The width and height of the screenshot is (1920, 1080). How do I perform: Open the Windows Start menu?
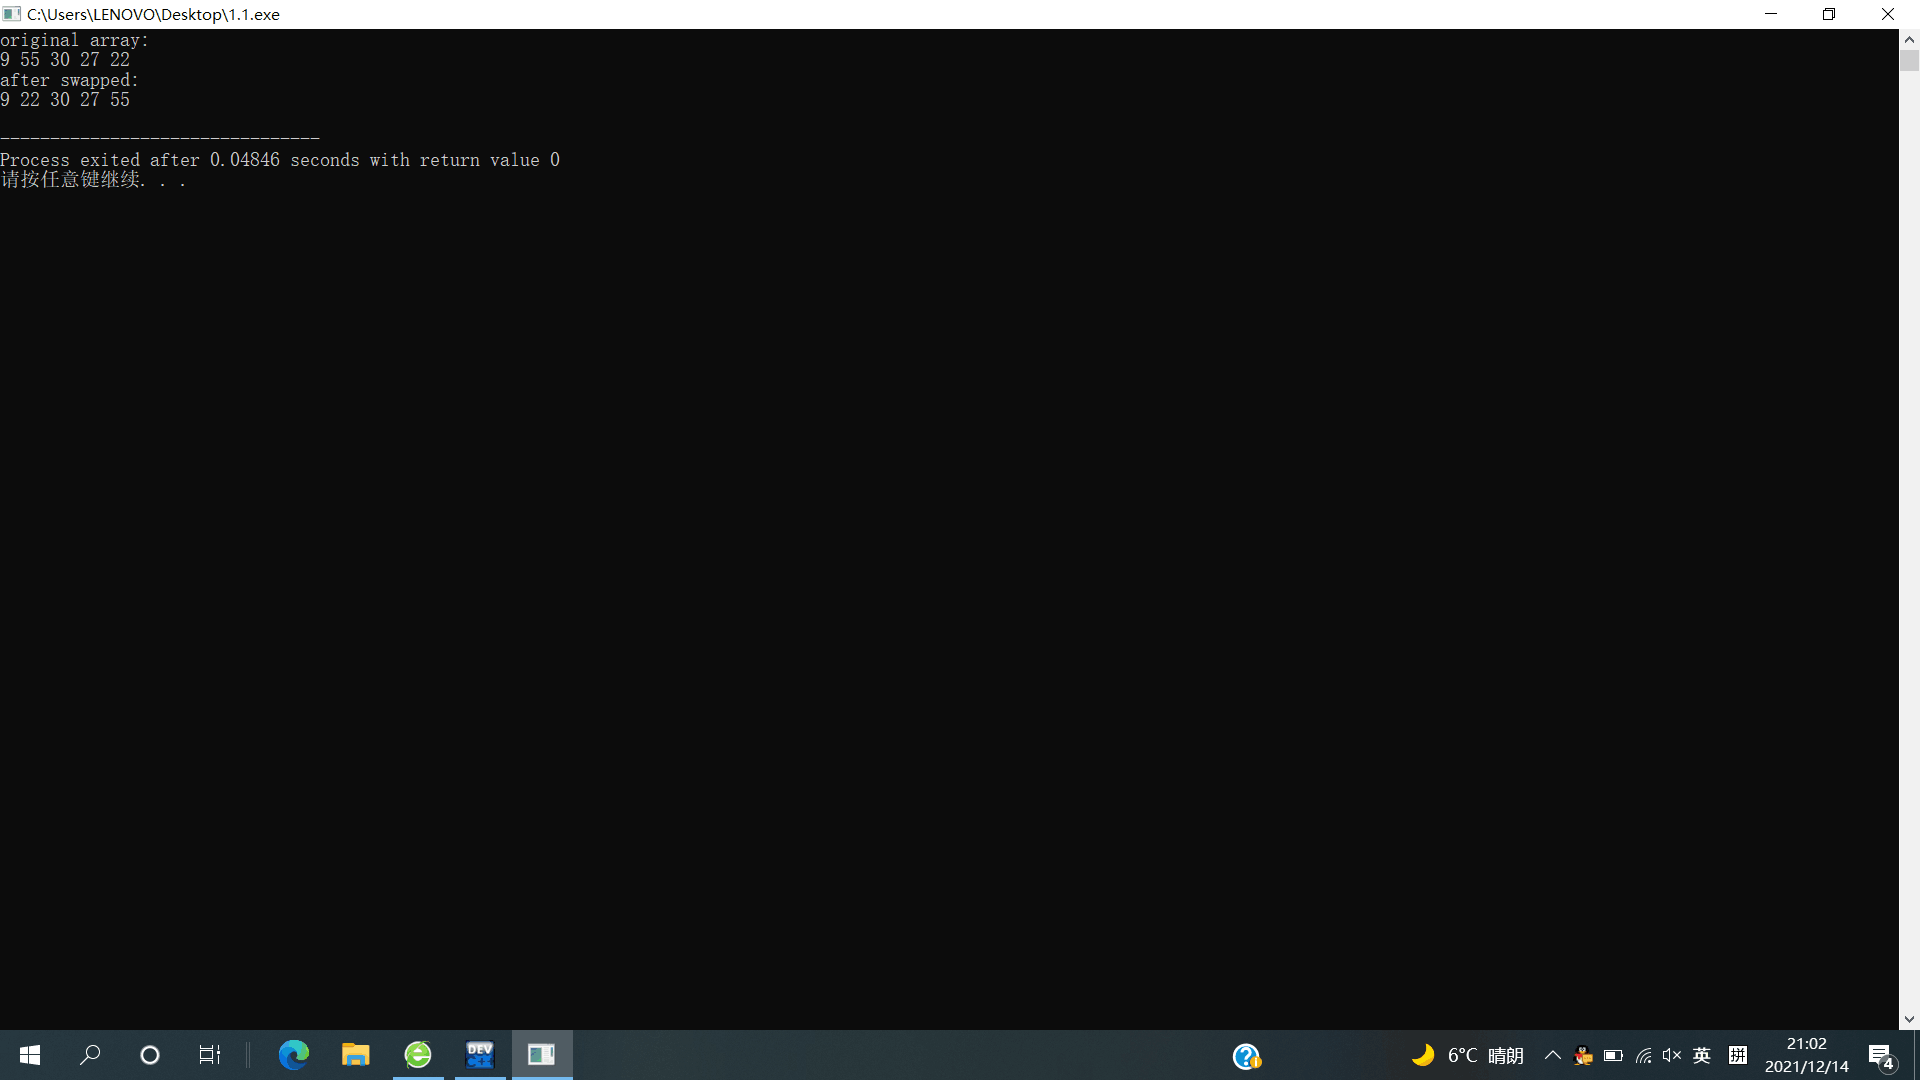click(x=30, y=1055)
